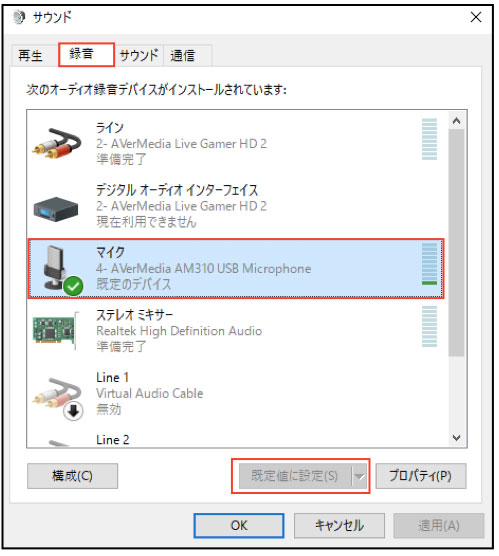Screen dimensions: 499x556
Task: Select the Line 2 list entry
Action: click(235, 440)
